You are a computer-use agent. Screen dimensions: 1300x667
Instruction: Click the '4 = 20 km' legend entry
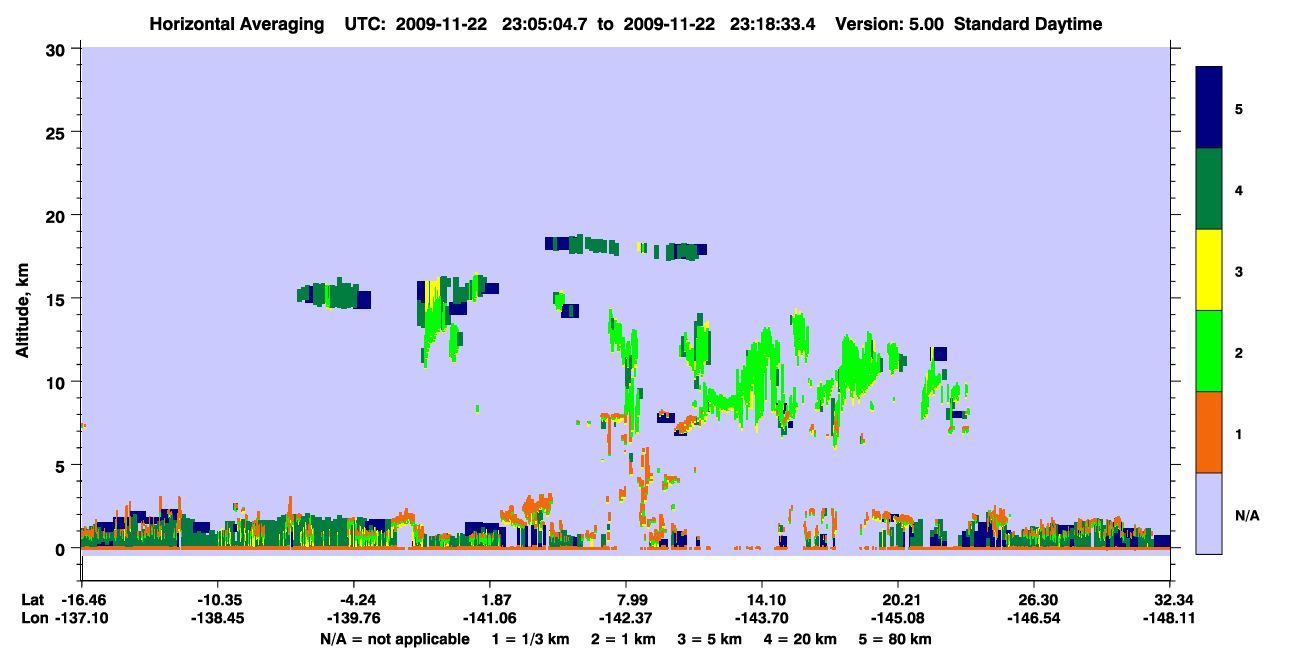802,639
